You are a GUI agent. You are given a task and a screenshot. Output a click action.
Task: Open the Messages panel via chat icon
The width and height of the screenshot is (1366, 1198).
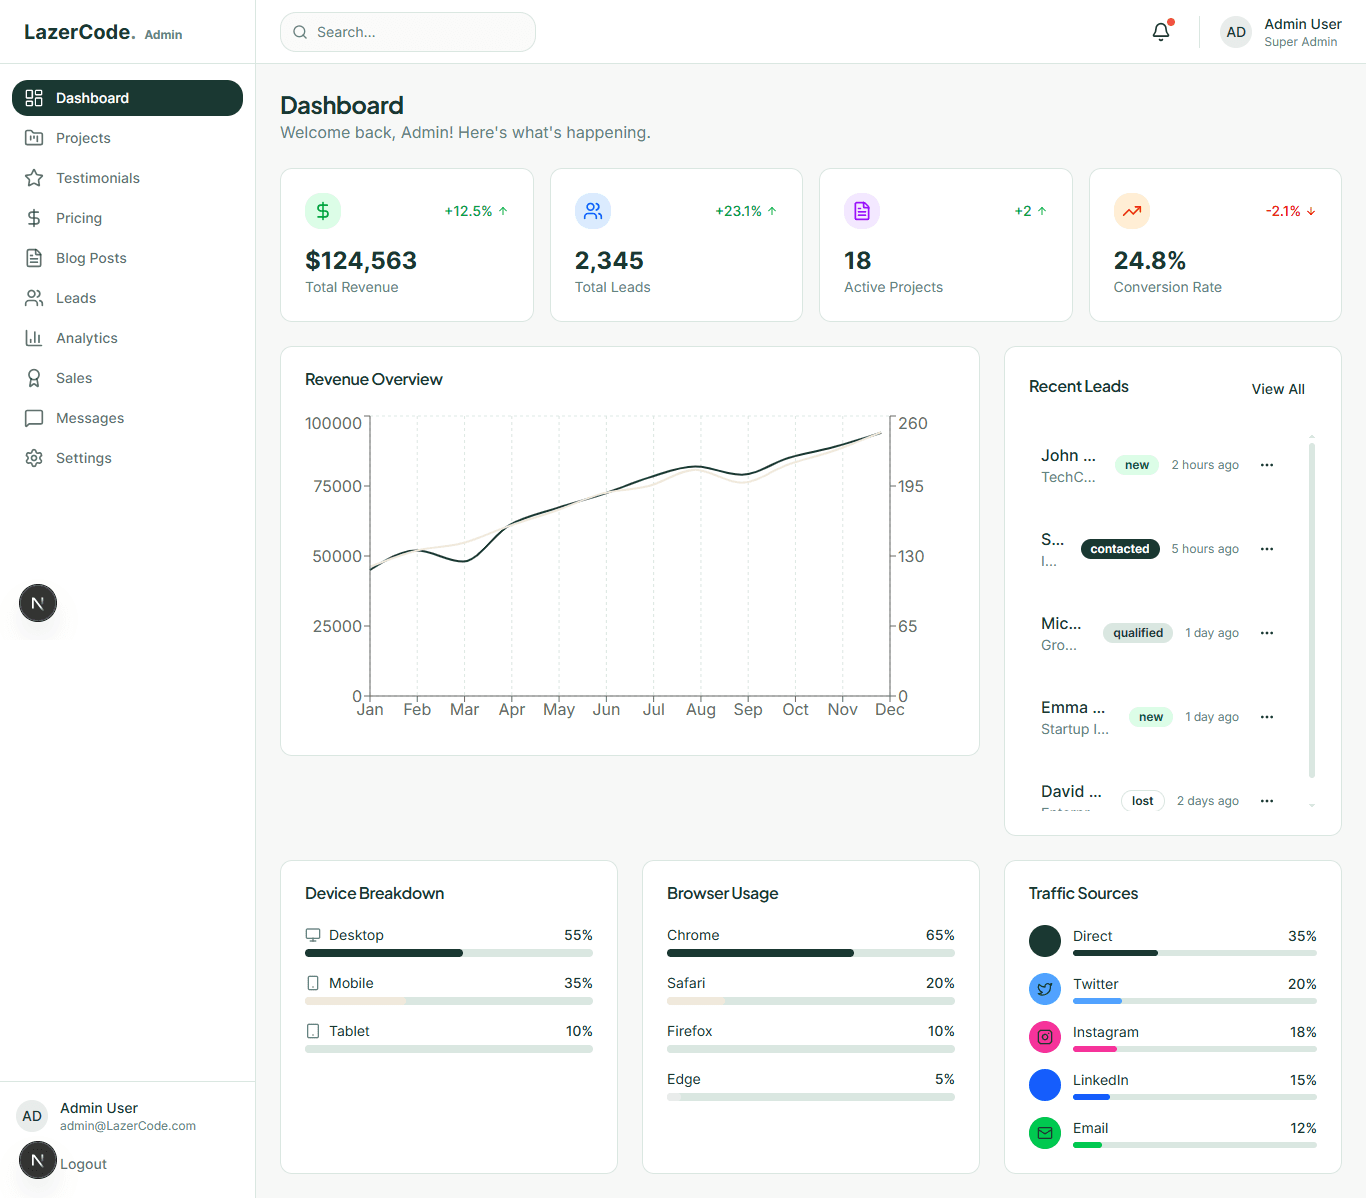point(34,417)
